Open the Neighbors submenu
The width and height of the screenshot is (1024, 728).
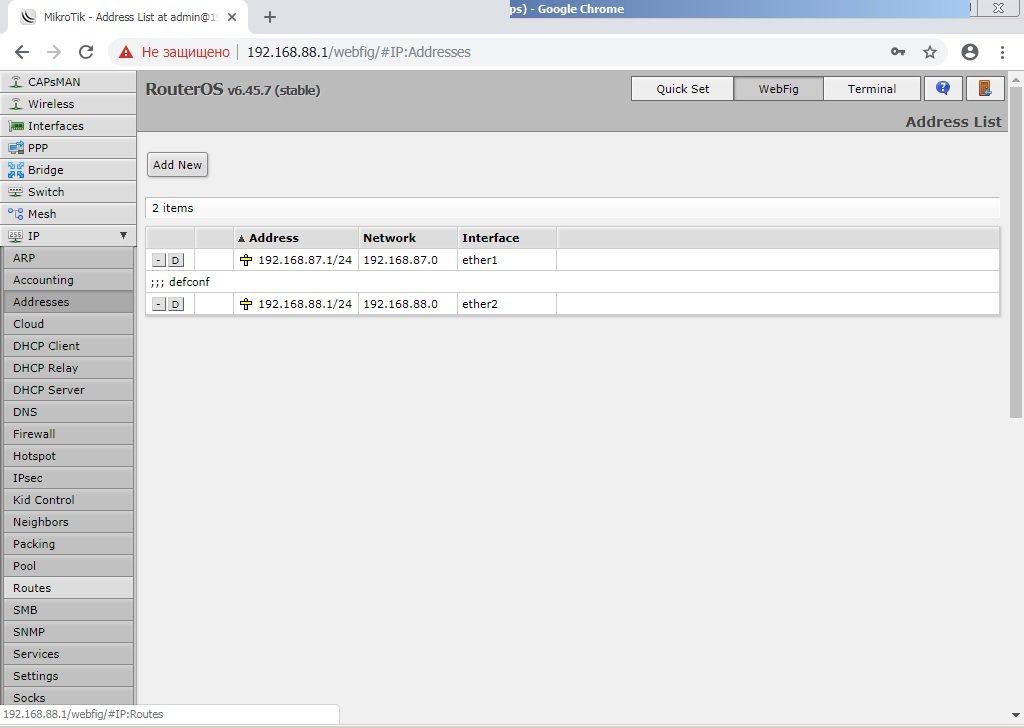[68, 522]
